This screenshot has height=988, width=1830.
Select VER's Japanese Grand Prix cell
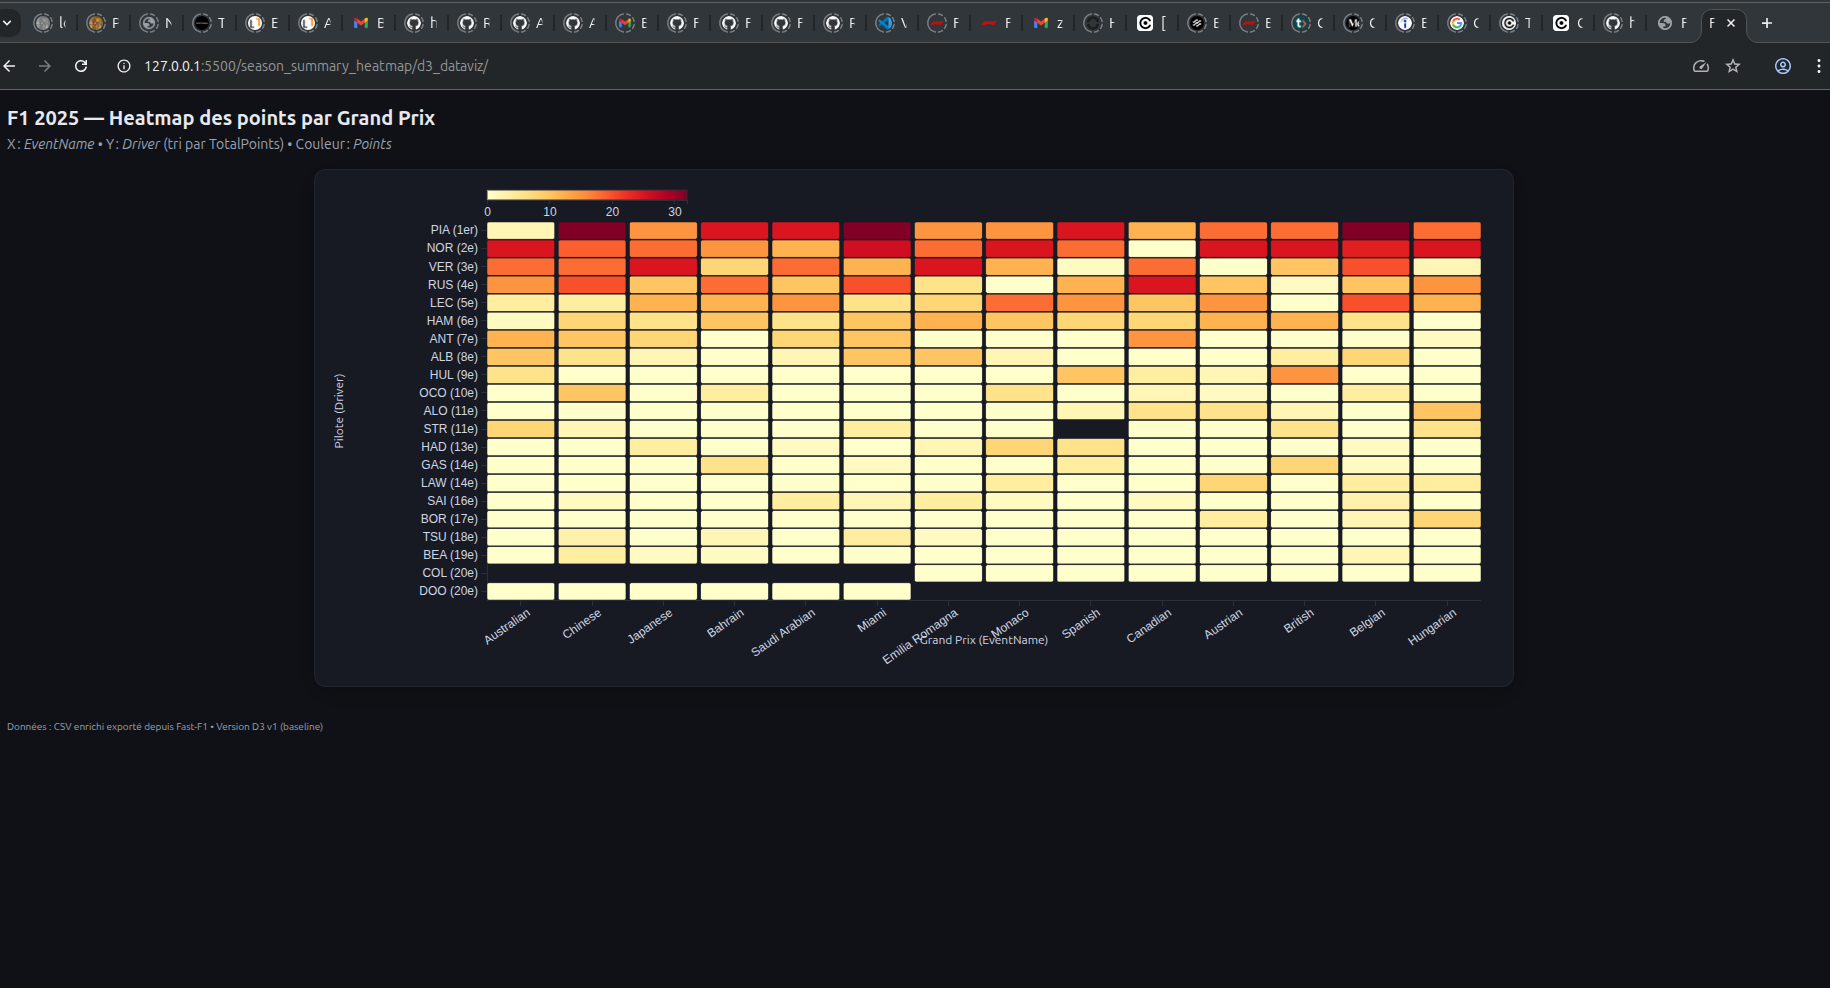[x=663, y=267]
